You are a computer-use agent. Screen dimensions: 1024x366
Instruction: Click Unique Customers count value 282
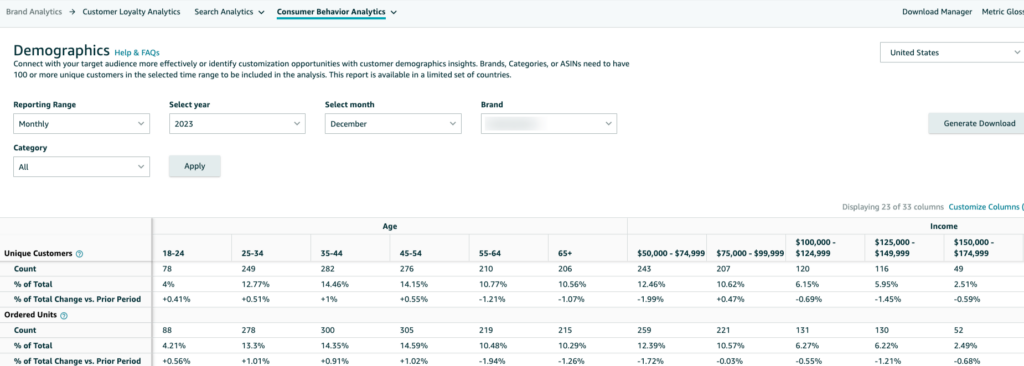[327, 269]
